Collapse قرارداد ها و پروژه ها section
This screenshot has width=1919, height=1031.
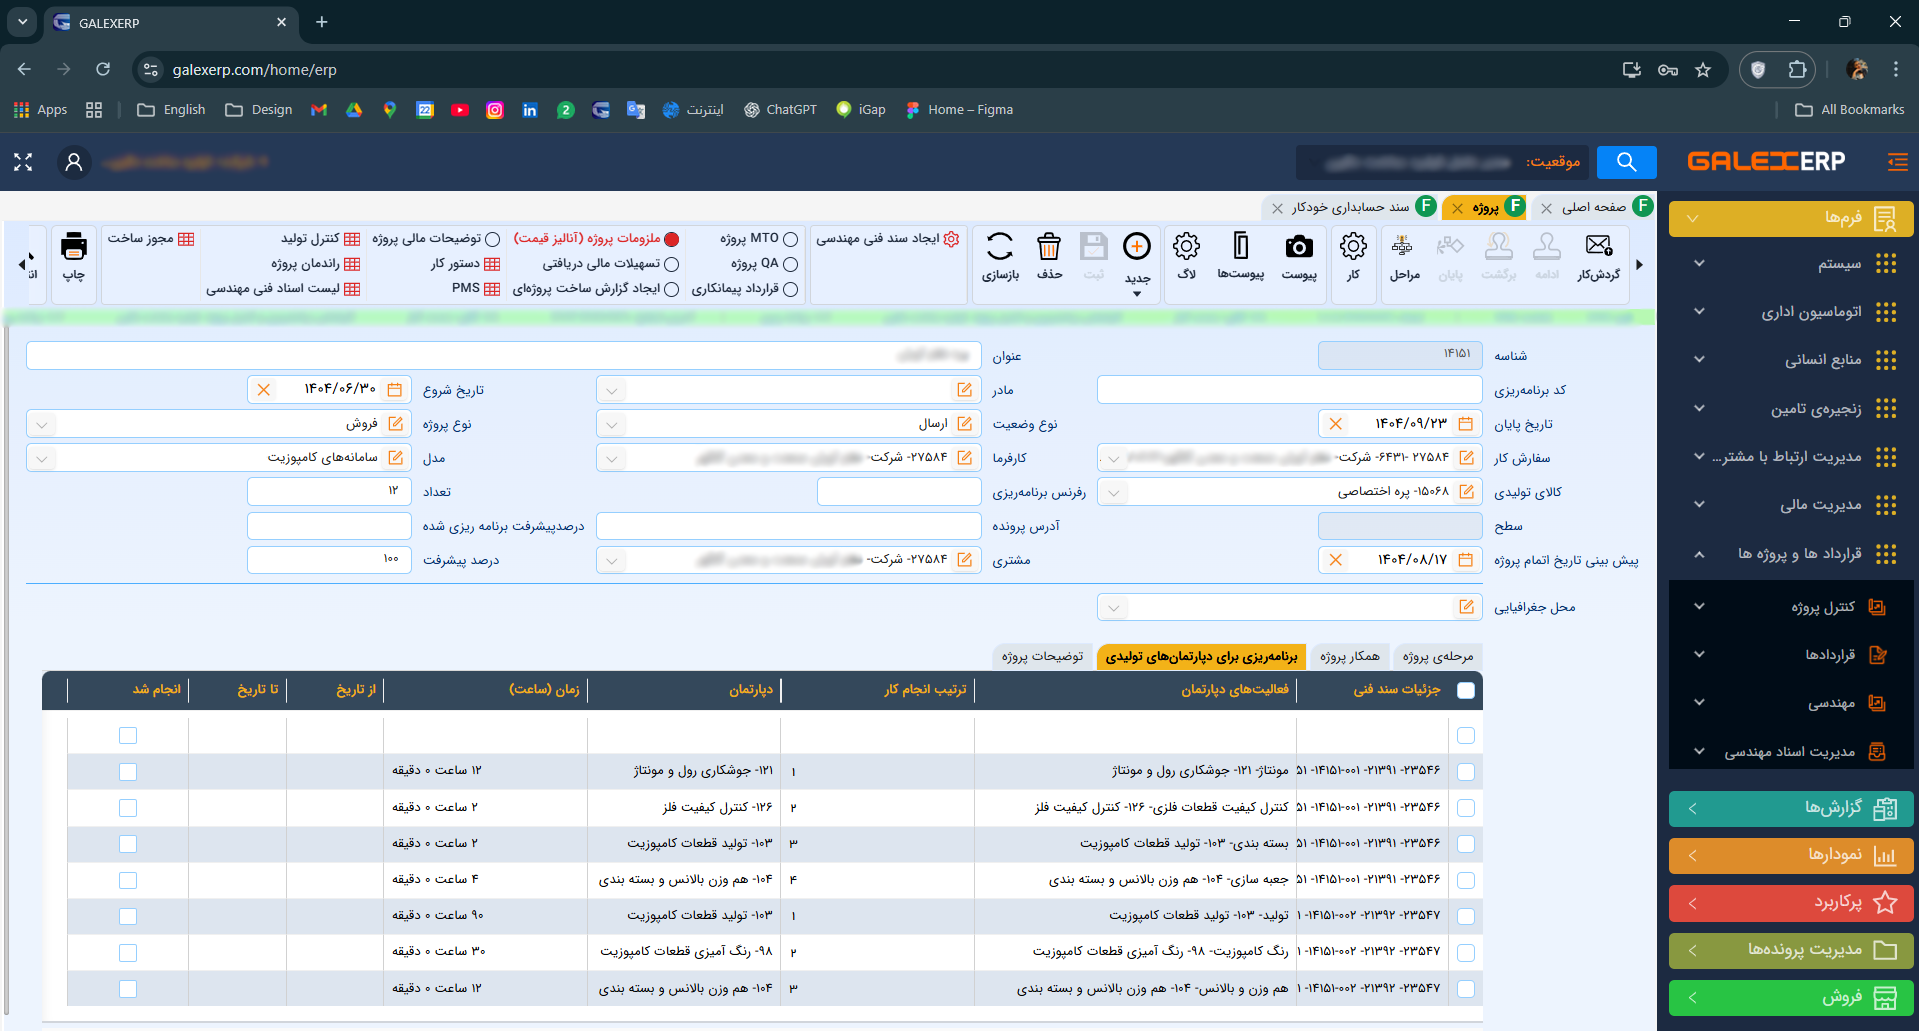point(1791,553)
